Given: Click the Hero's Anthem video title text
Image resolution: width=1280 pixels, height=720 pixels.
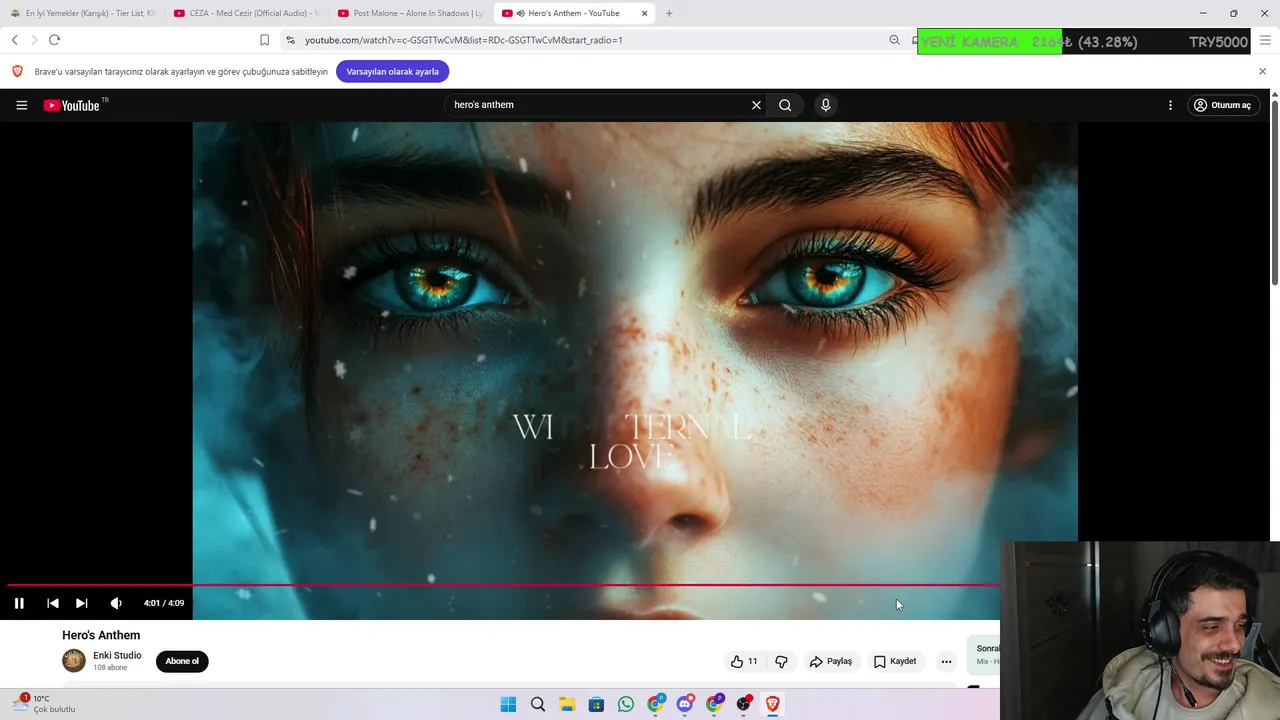Looking at the screenshot, I should pos(101,635).
